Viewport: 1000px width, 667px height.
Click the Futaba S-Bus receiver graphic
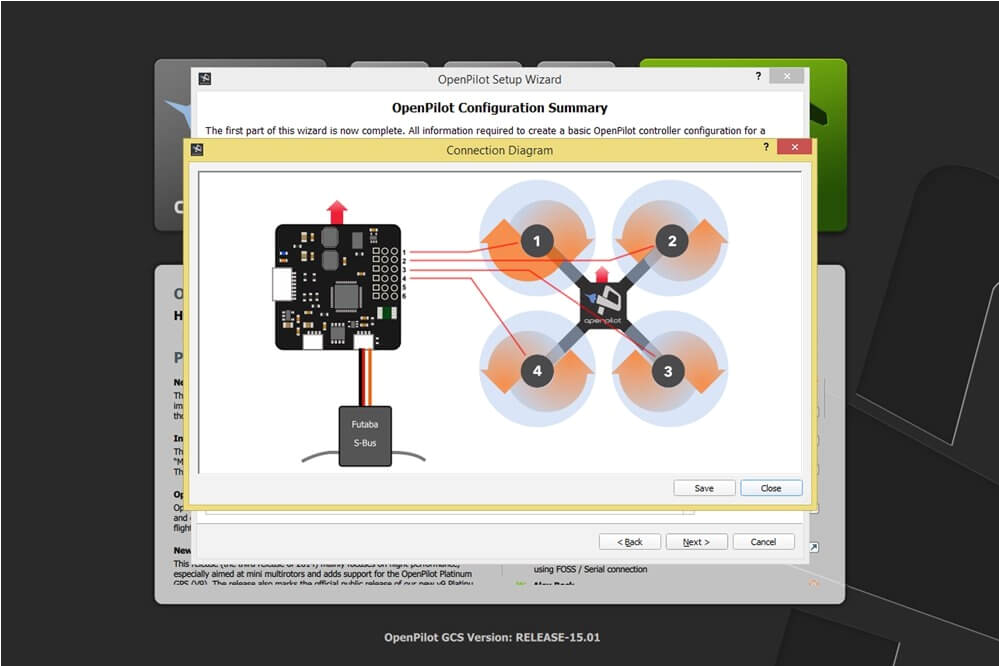point(365,433)
